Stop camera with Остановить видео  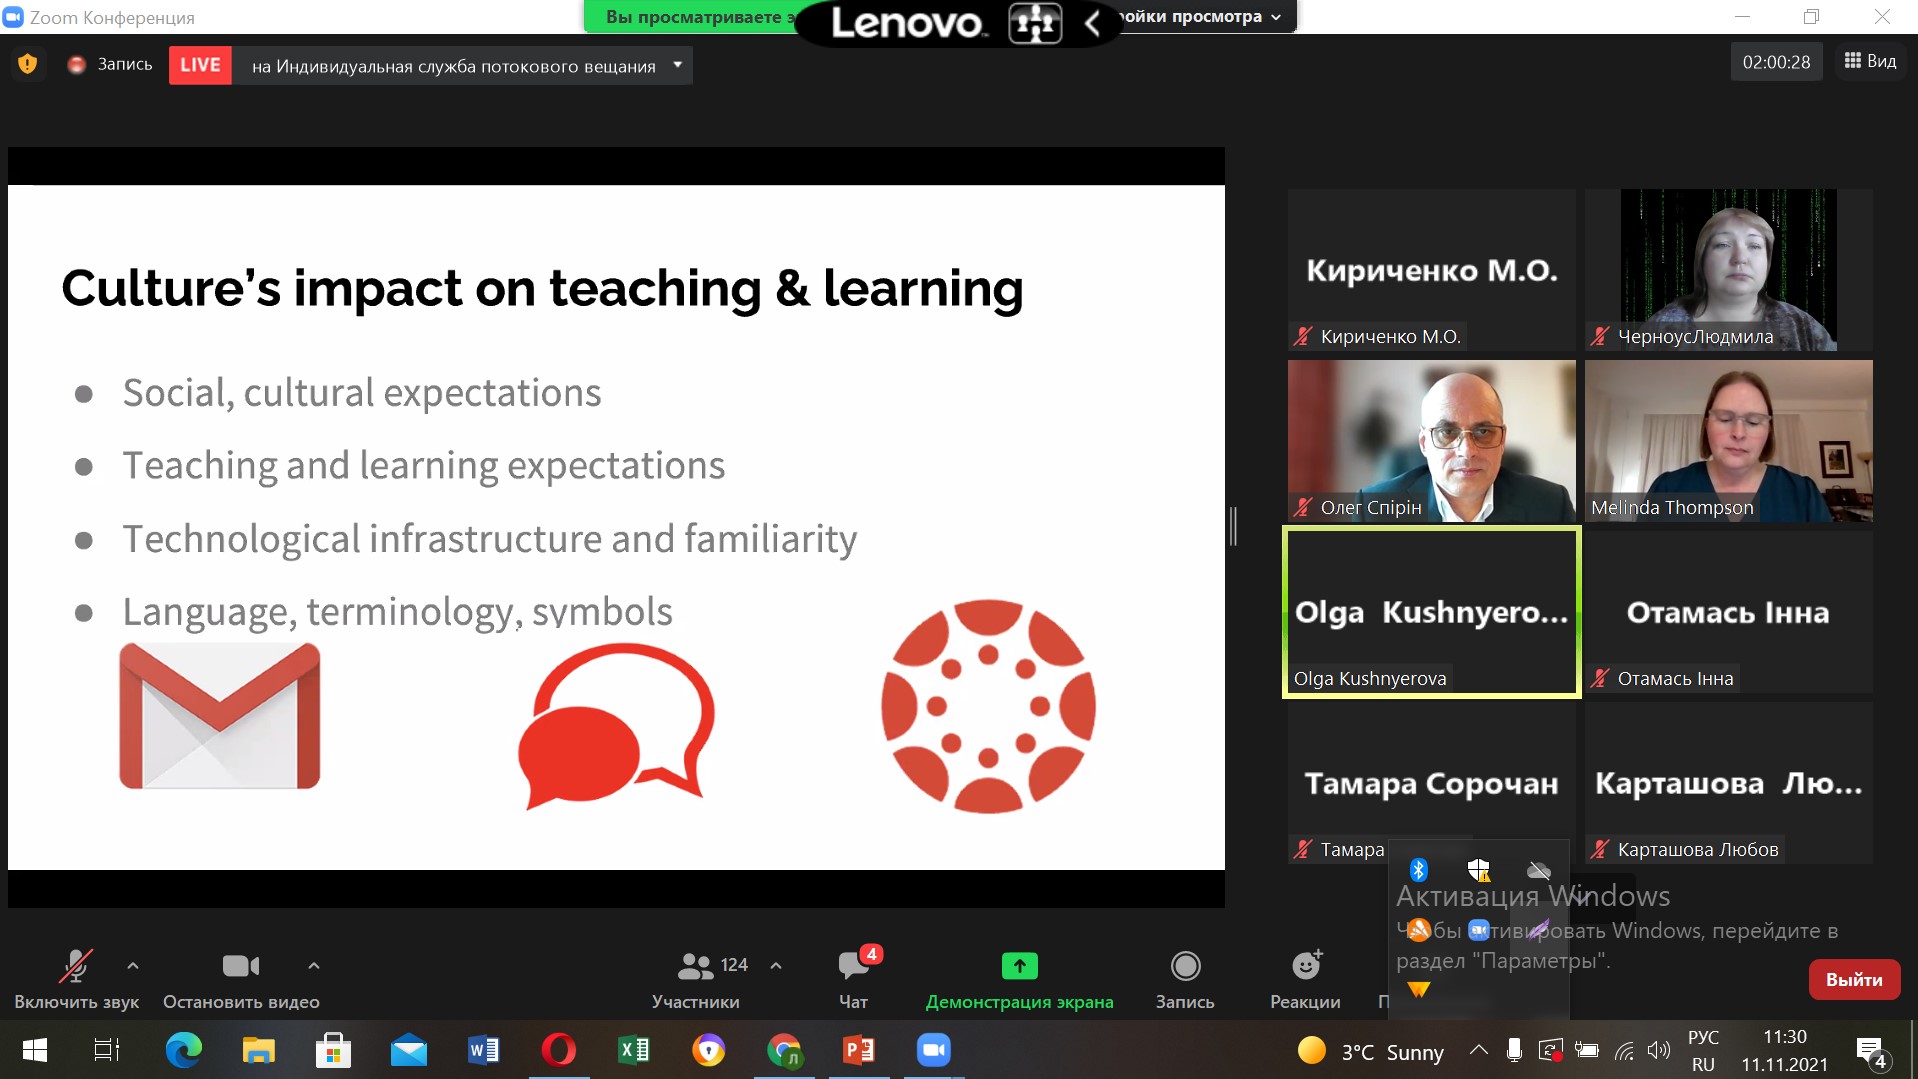241,978
